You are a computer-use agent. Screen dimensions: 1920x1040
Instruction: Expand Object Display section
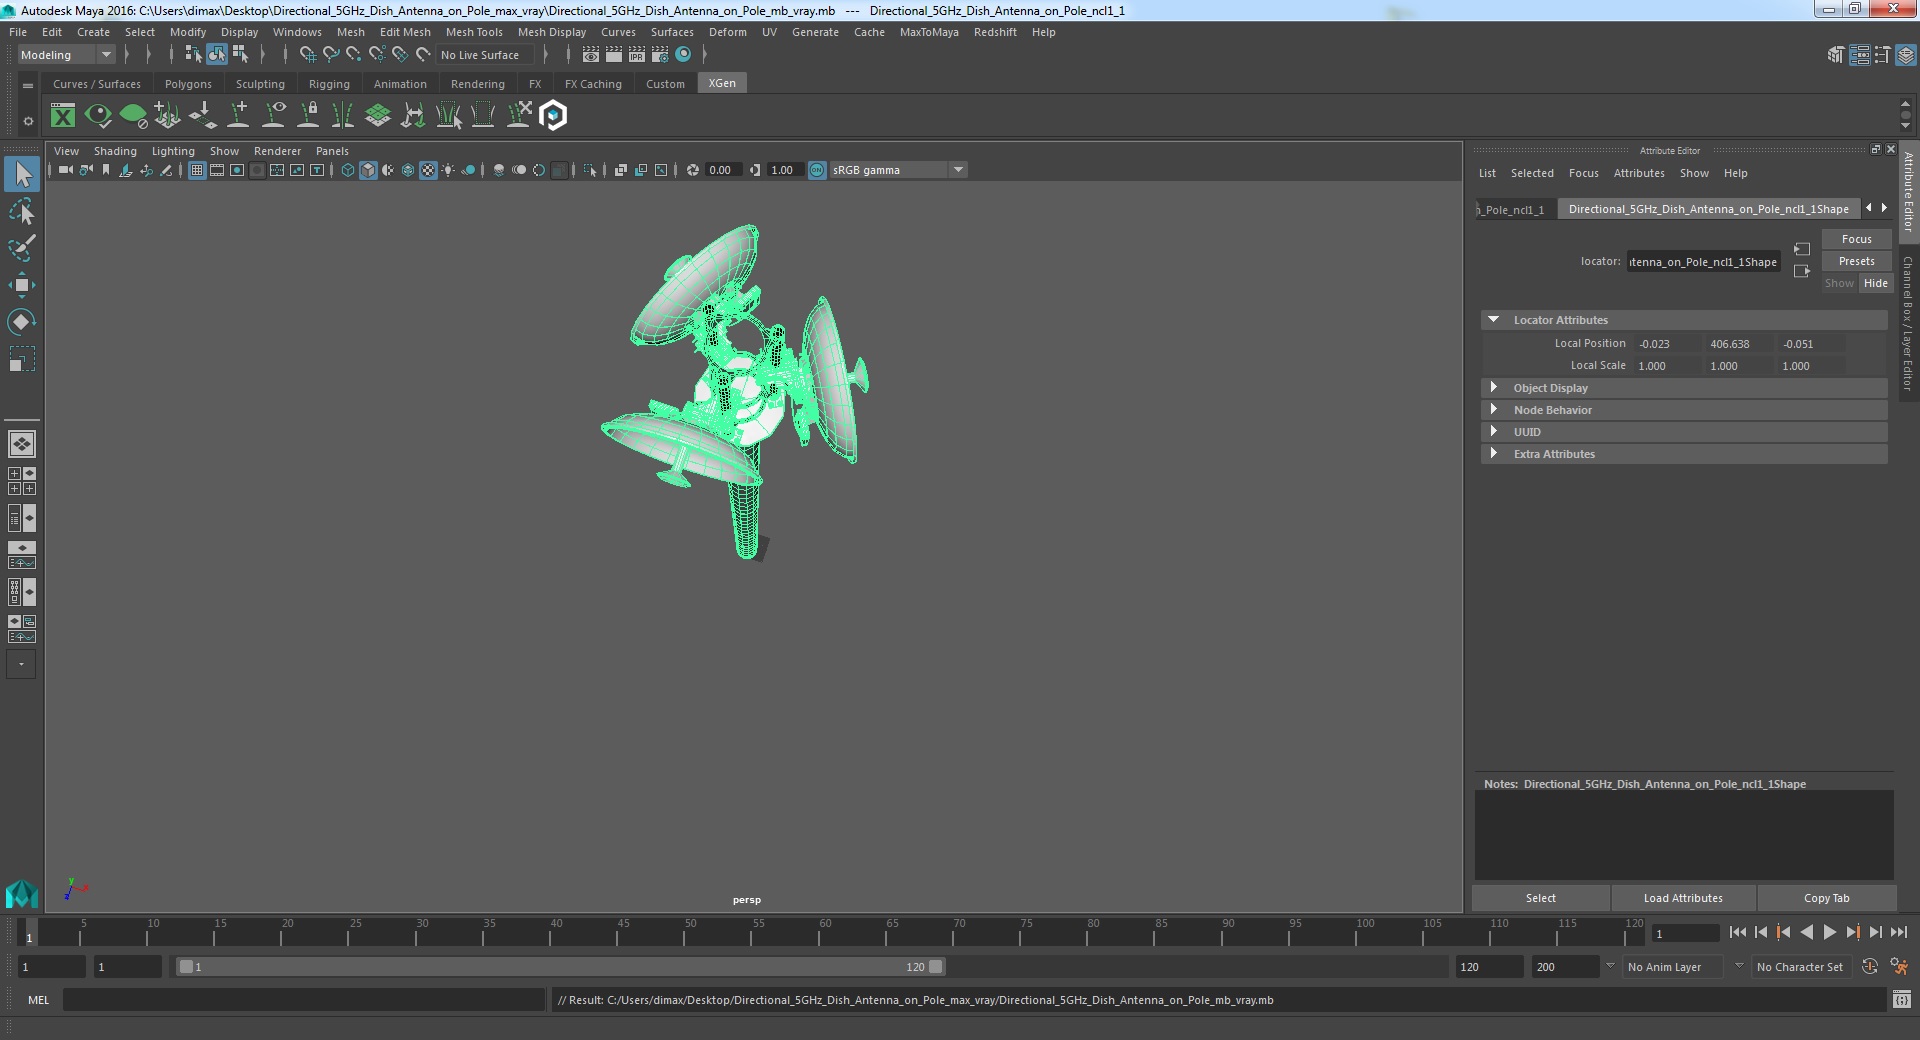tap(1494, 388)
